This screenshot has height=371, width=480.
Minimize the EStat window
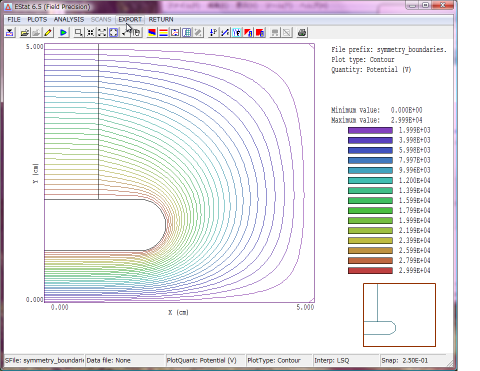(413, 5)
